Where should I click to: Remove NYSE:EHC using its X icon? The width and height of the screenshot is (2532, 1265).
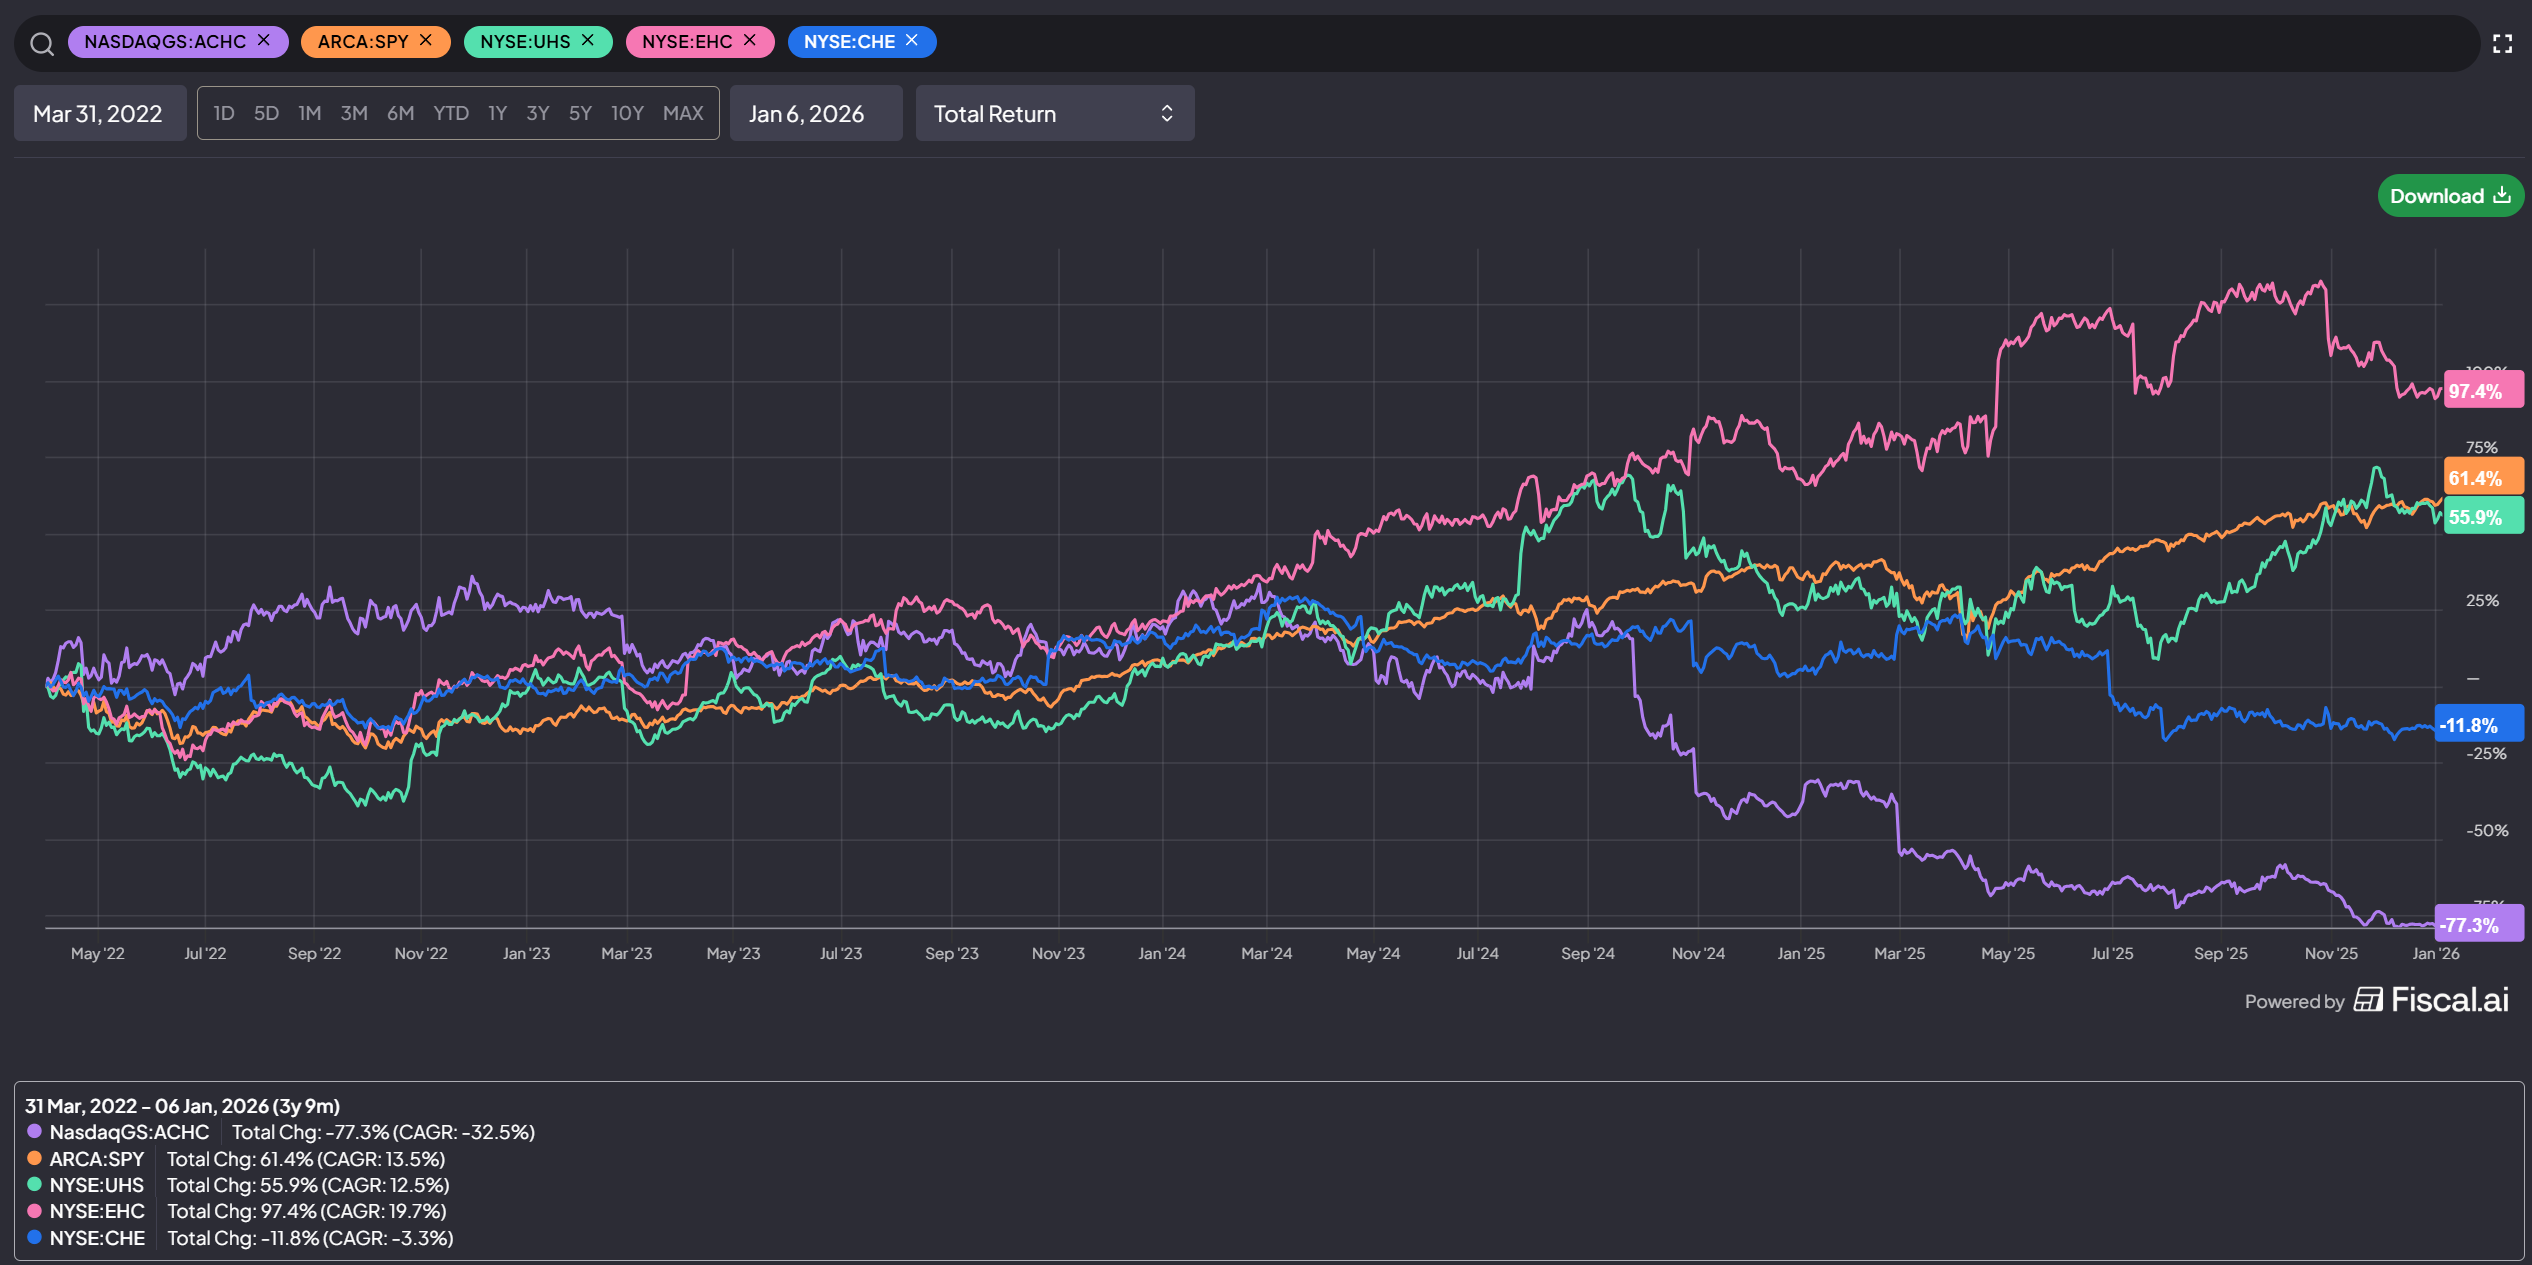[x=750, y=40]
